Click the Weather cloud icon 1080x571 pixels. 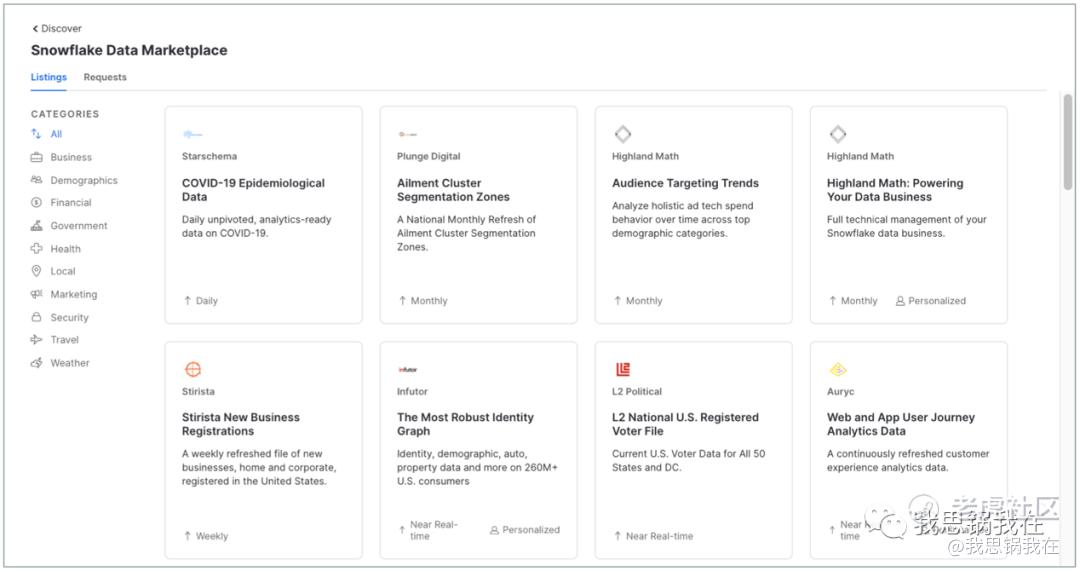[37, 363]
